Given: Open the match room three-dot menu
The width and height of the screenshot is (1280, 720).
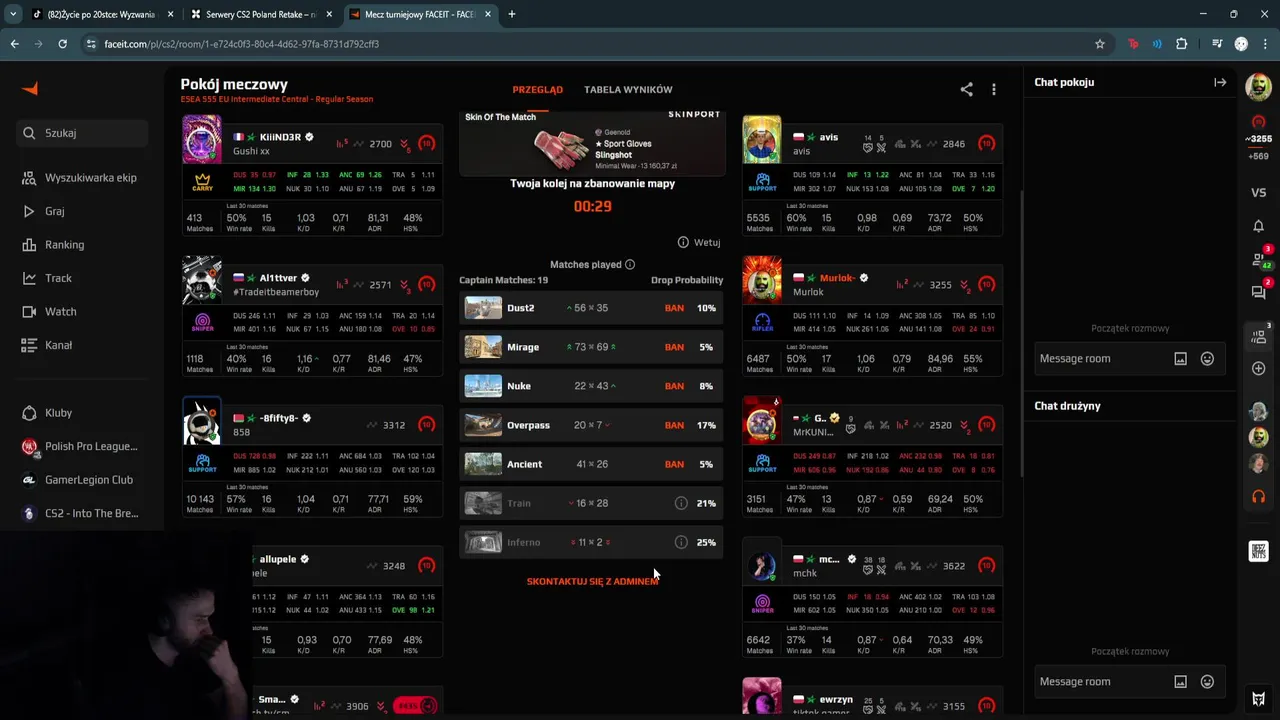Looking at the screenshot, I should [993, 89].
